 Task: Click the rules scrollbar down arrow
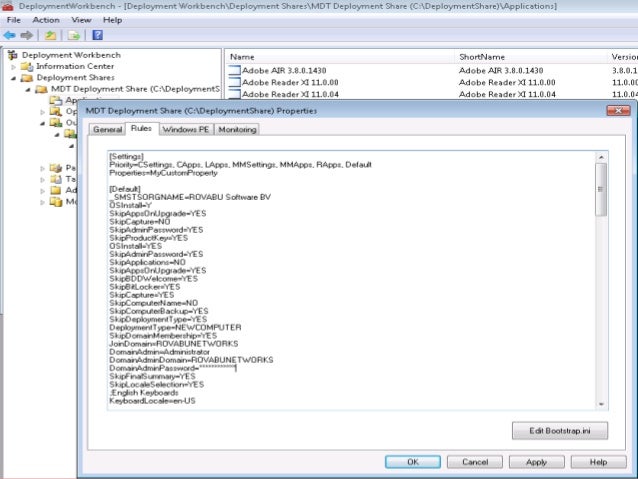tap(601, 404)
